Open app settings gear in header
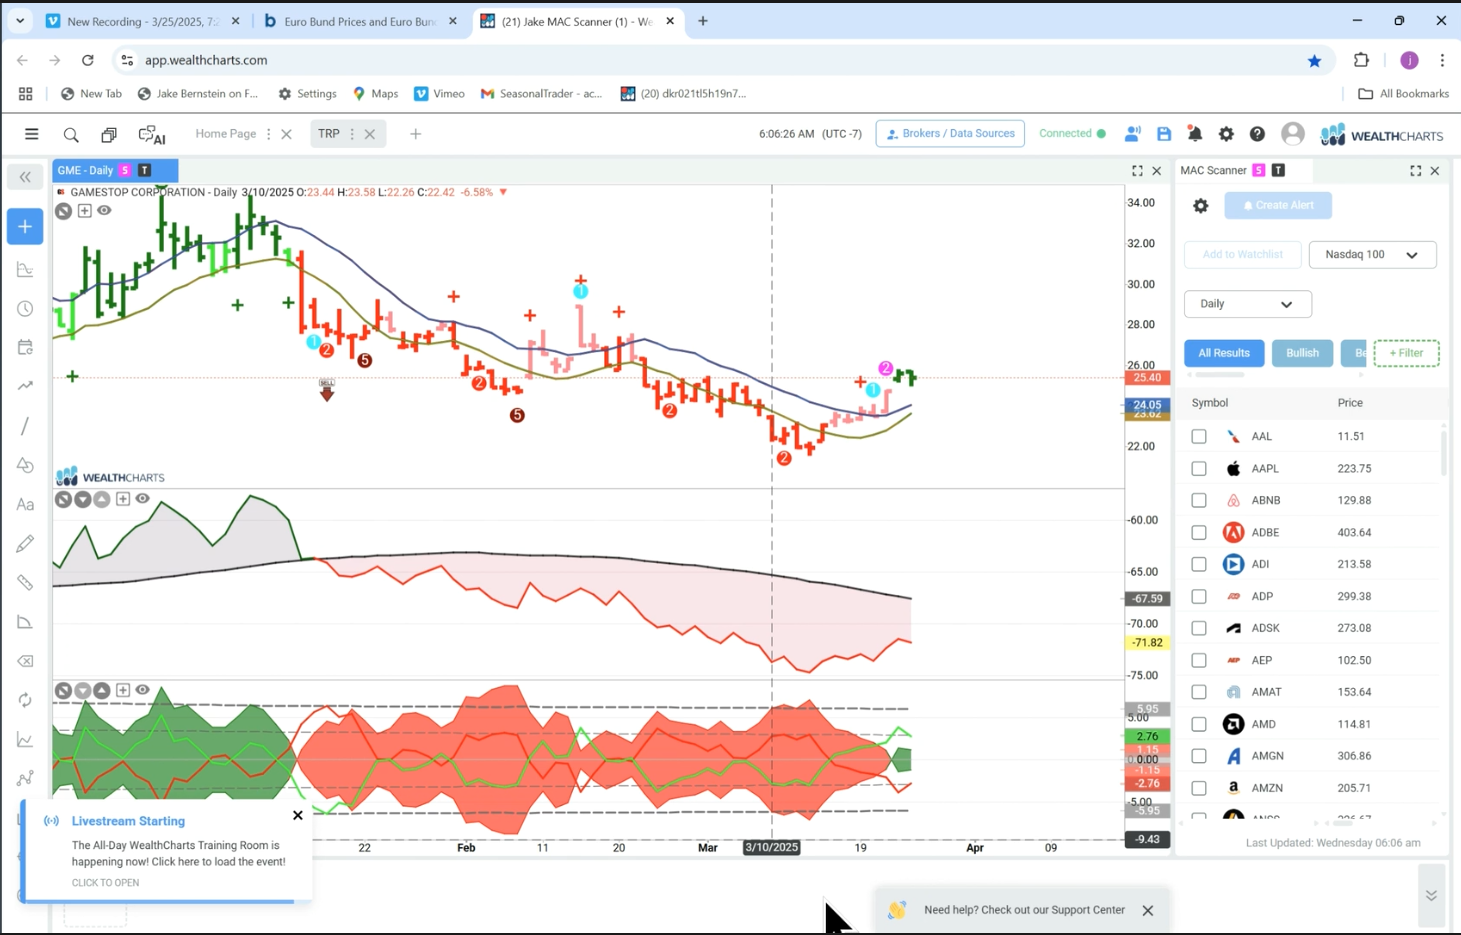The image size is (1461, 935). click(1226, 134)
